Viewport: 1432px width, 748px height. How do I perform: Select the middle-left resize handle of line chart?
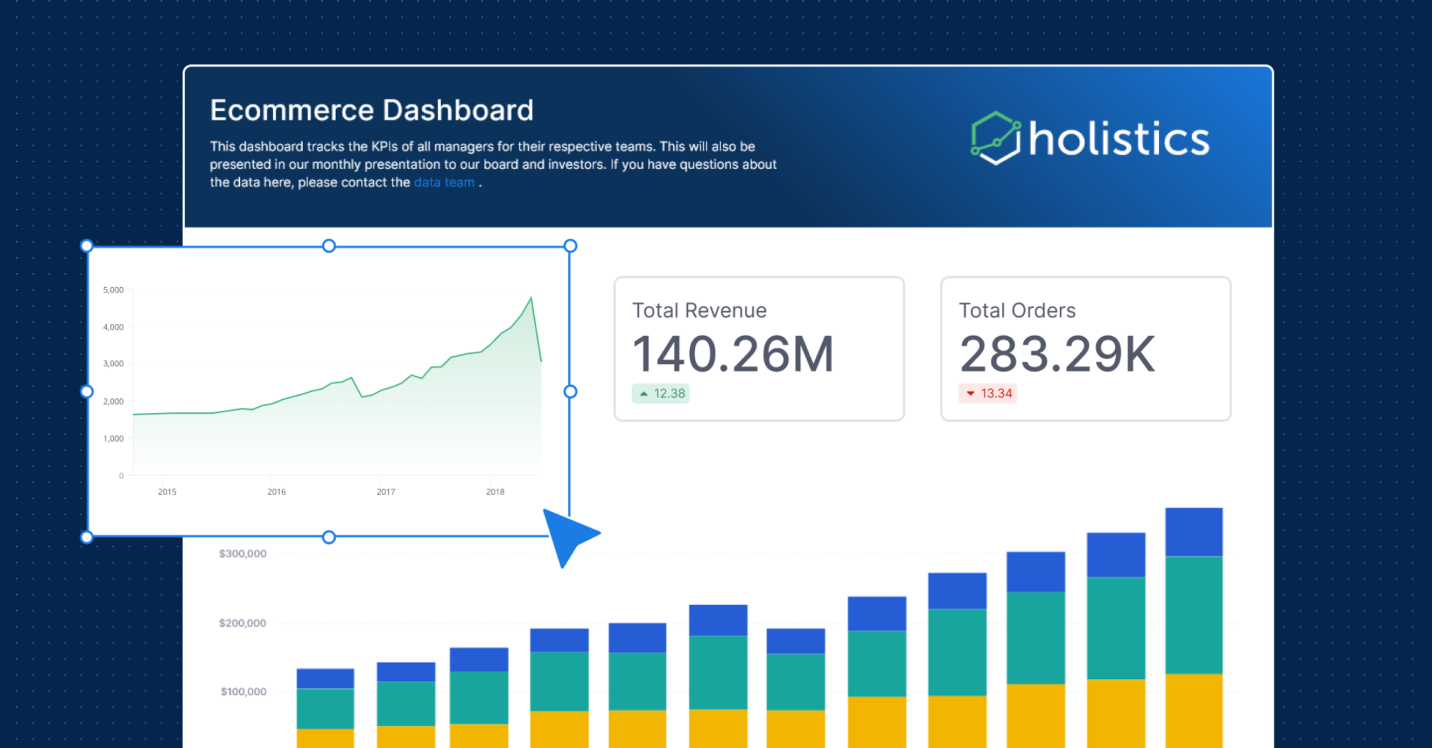click(x=87, y=391)
